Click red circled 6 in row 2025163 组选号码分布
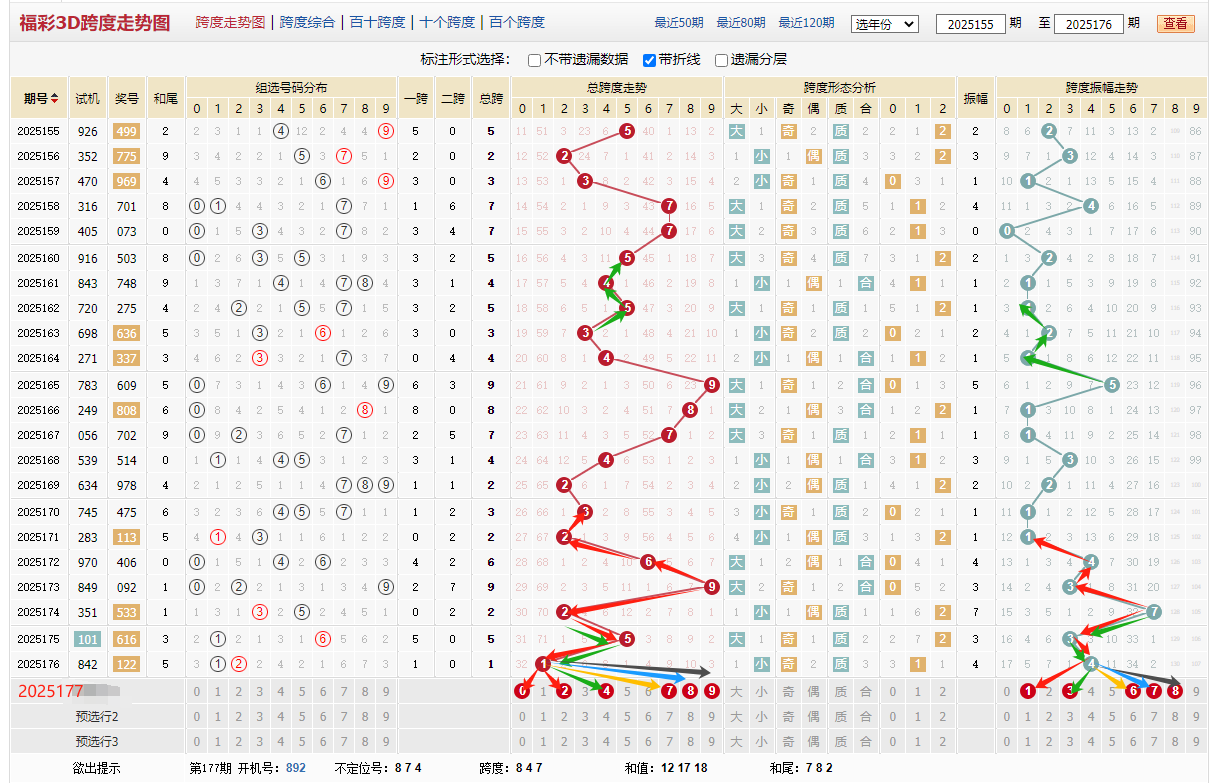The image size is (1210, 783). (x=322, y=333)
